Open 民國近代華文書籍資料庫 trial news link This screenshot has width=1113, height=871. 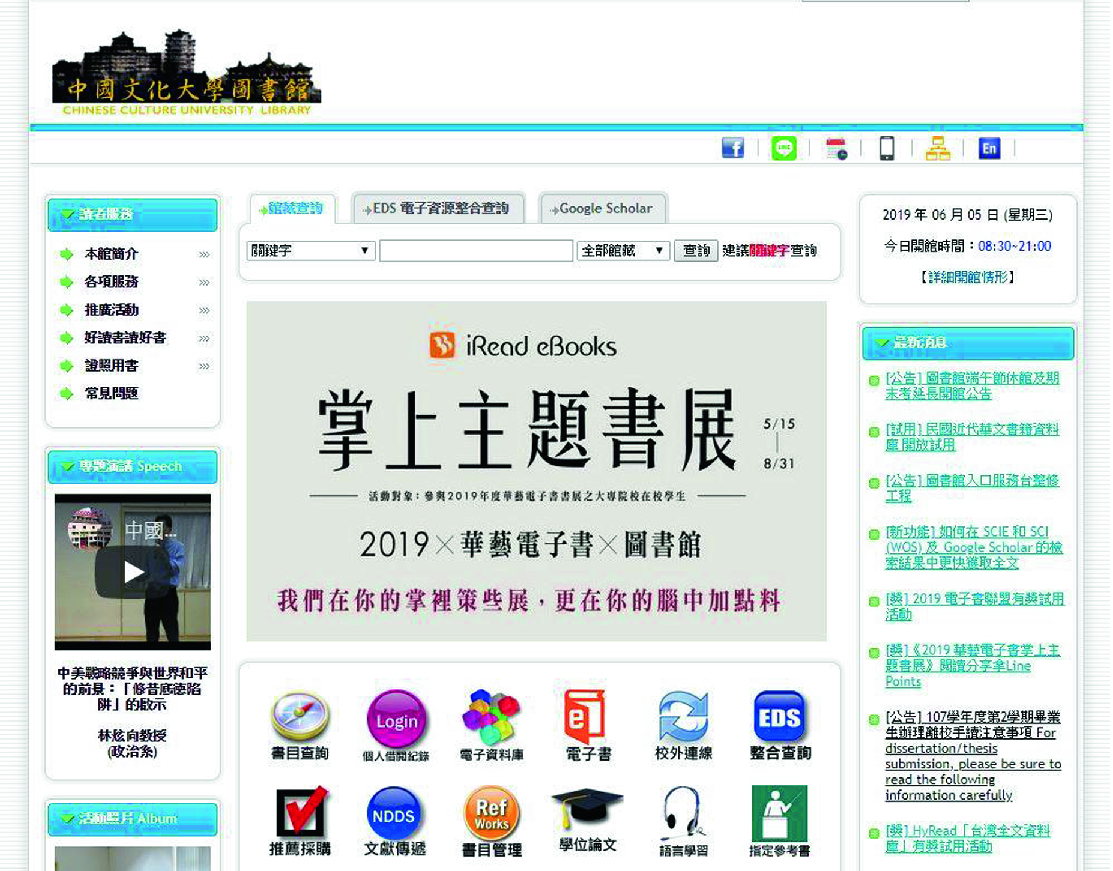tap(972, 437)
